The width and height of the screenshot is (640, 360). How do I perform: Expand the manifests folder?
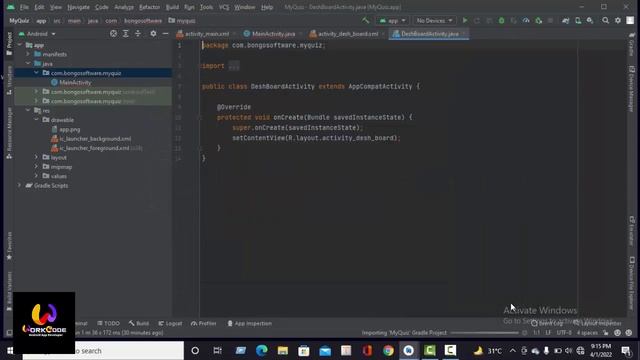pyautogui.click(x=28, y=54)
